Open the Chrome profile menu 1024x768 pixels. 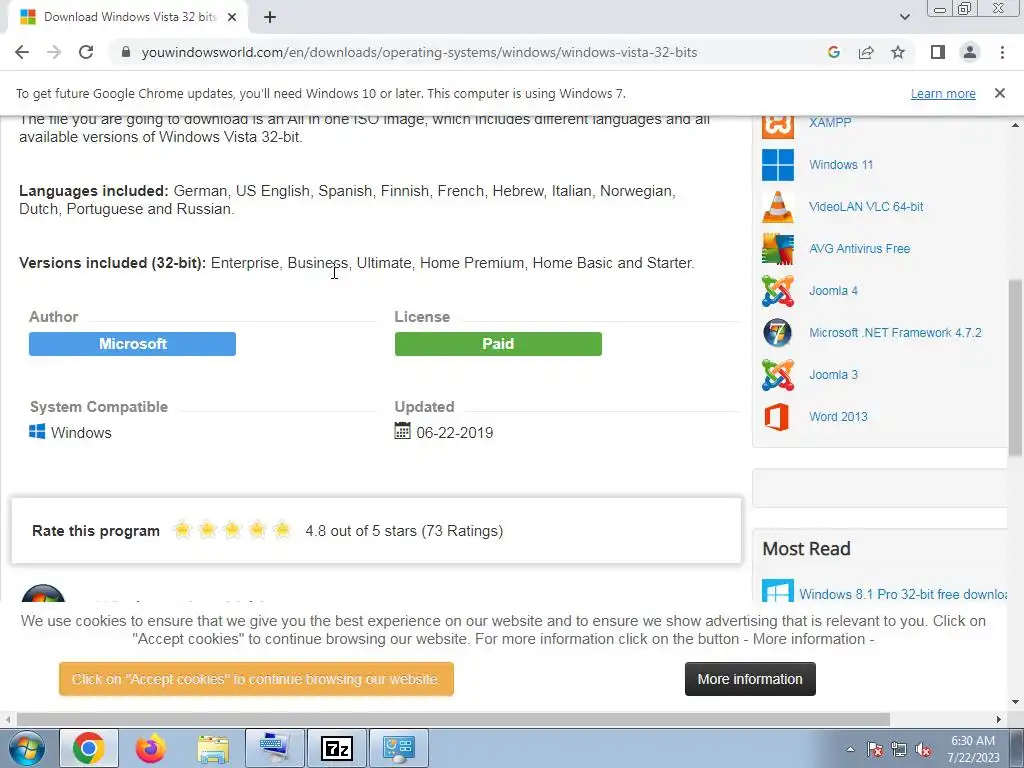click(x=970, y=52)
